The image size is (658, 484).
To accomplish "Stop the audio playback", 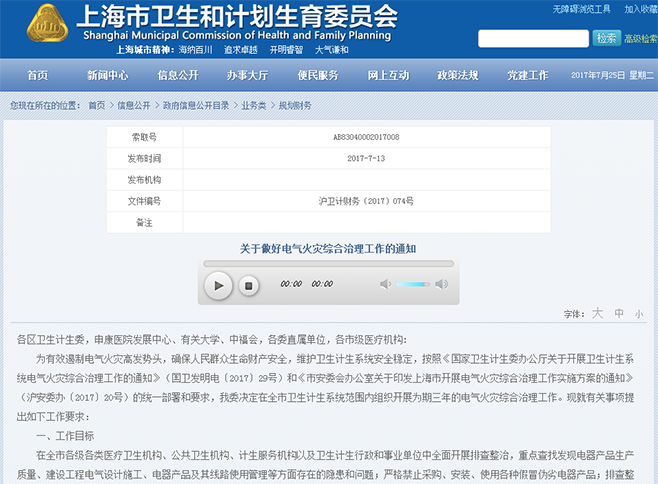I will (x=249, y=285).
